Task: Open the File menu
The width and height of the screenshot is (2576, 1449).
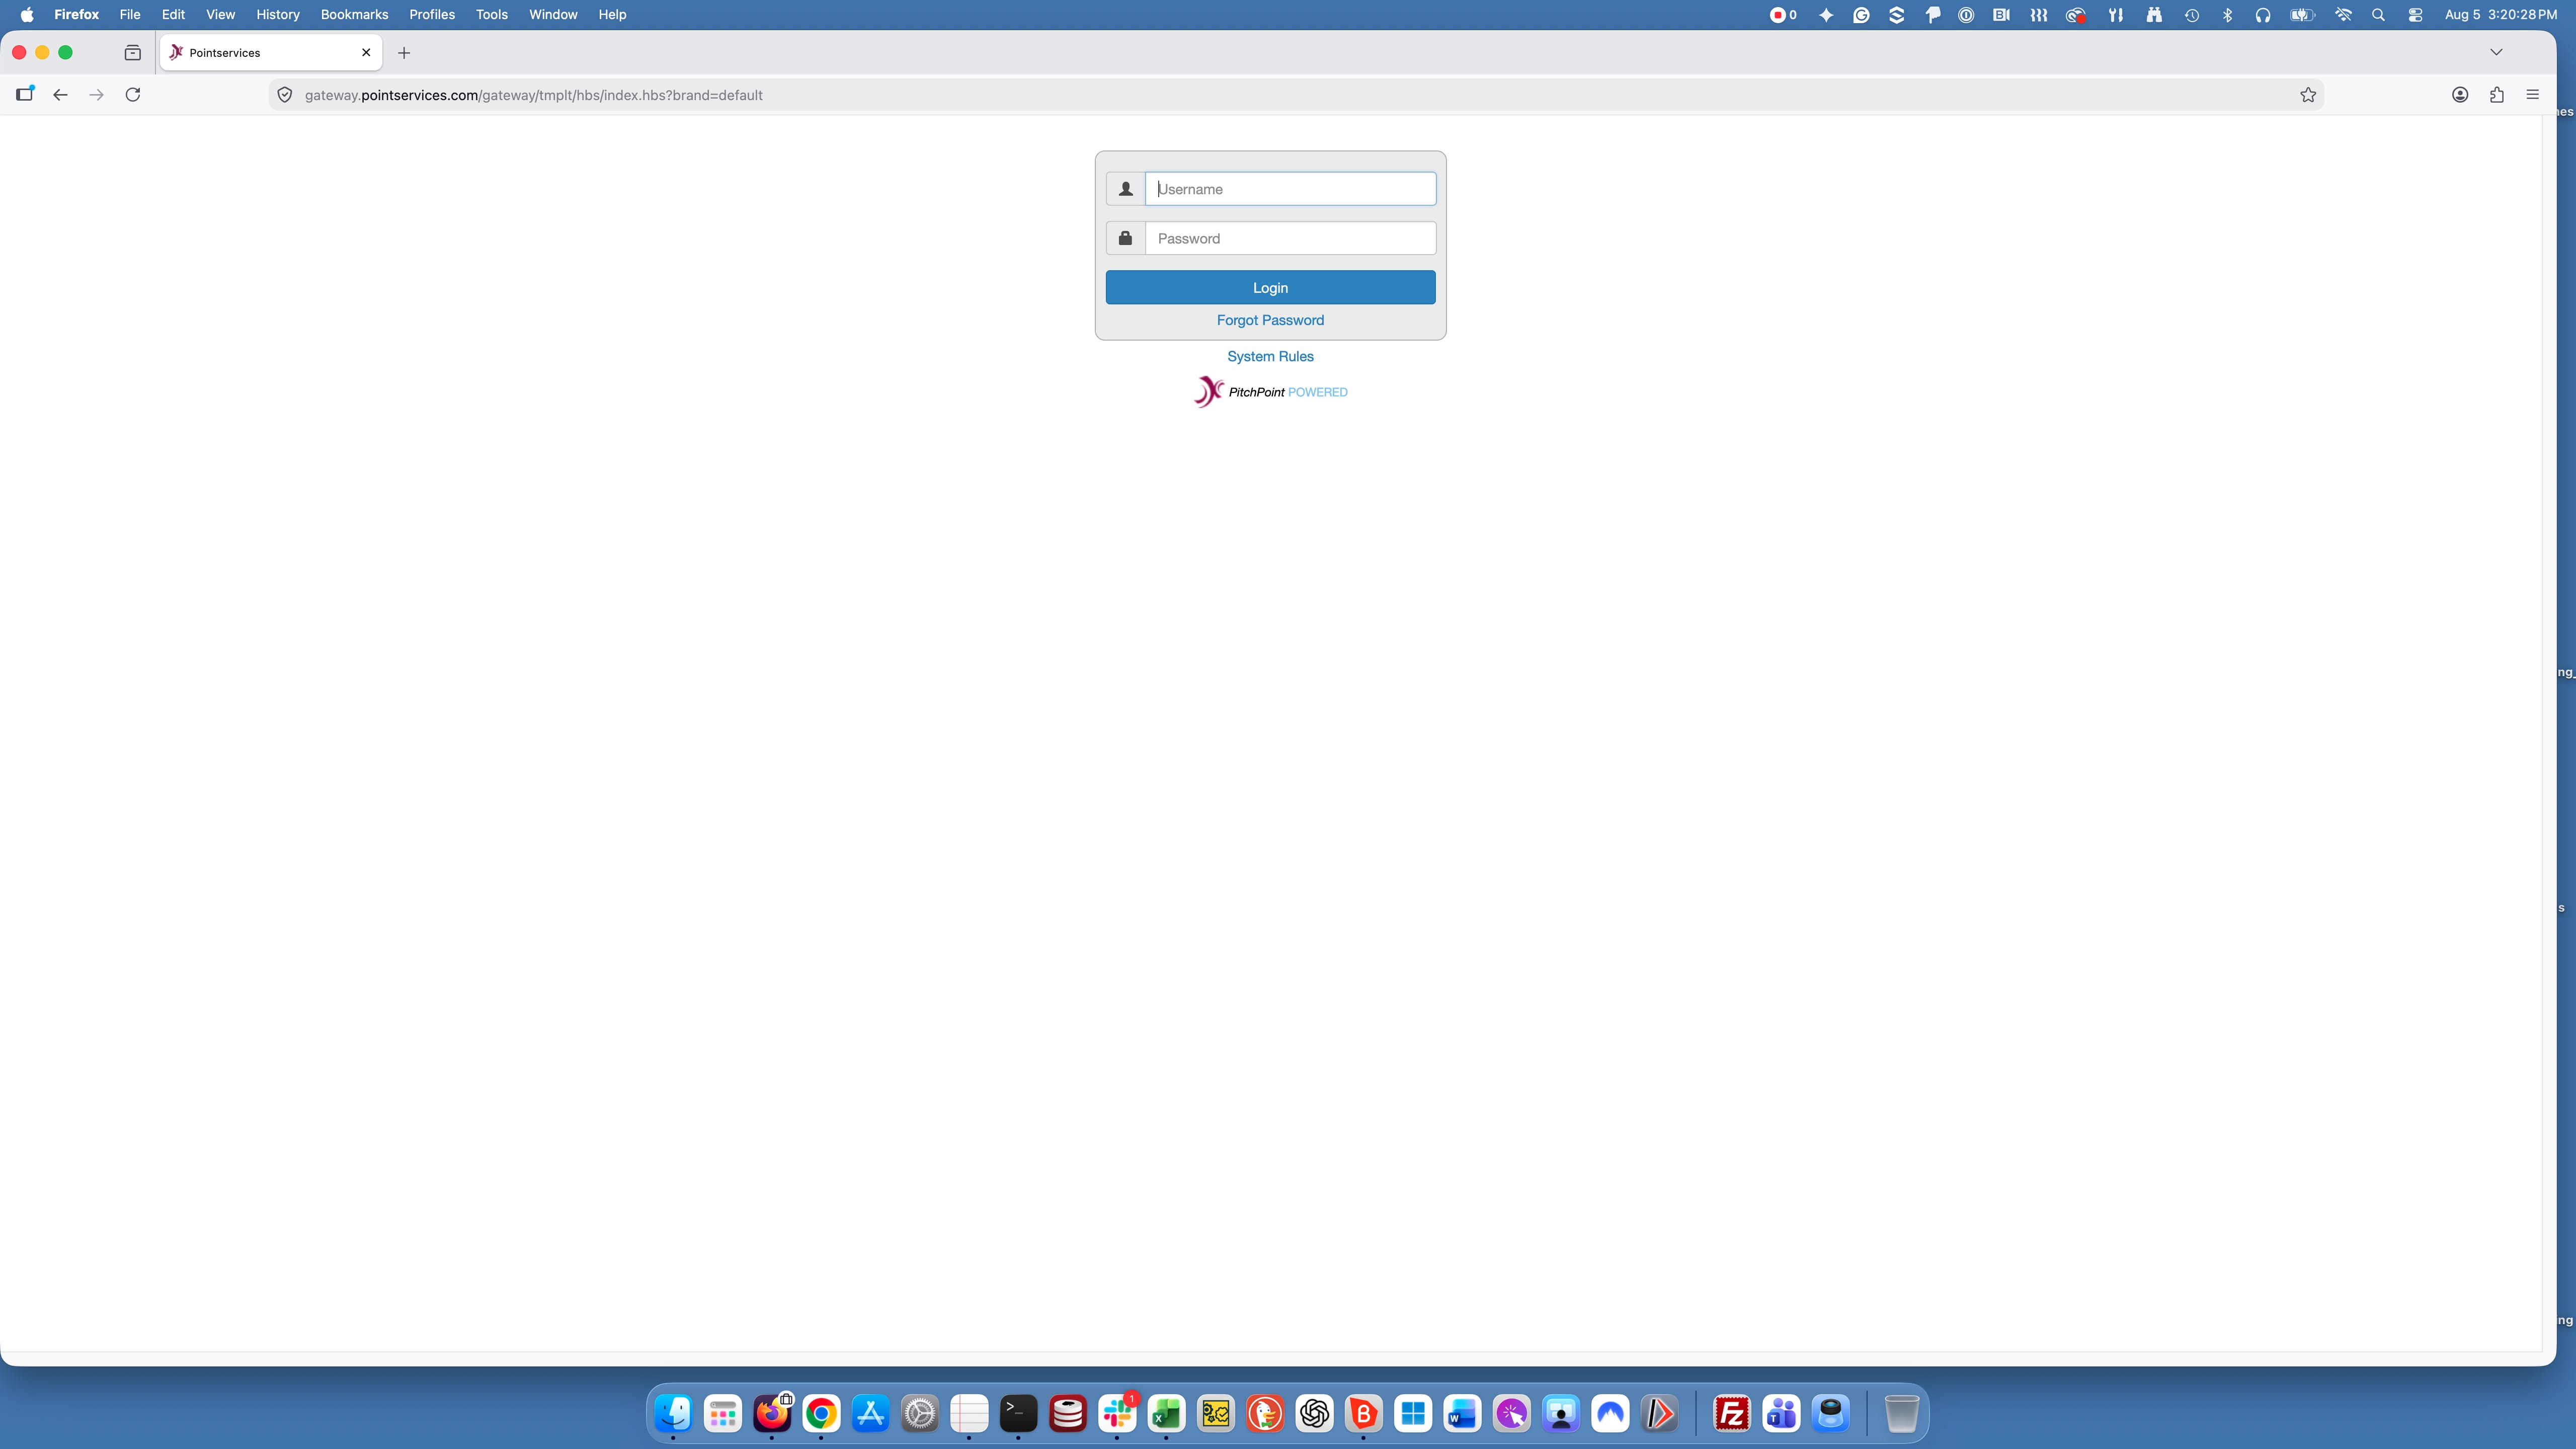Action: point(130,15)
